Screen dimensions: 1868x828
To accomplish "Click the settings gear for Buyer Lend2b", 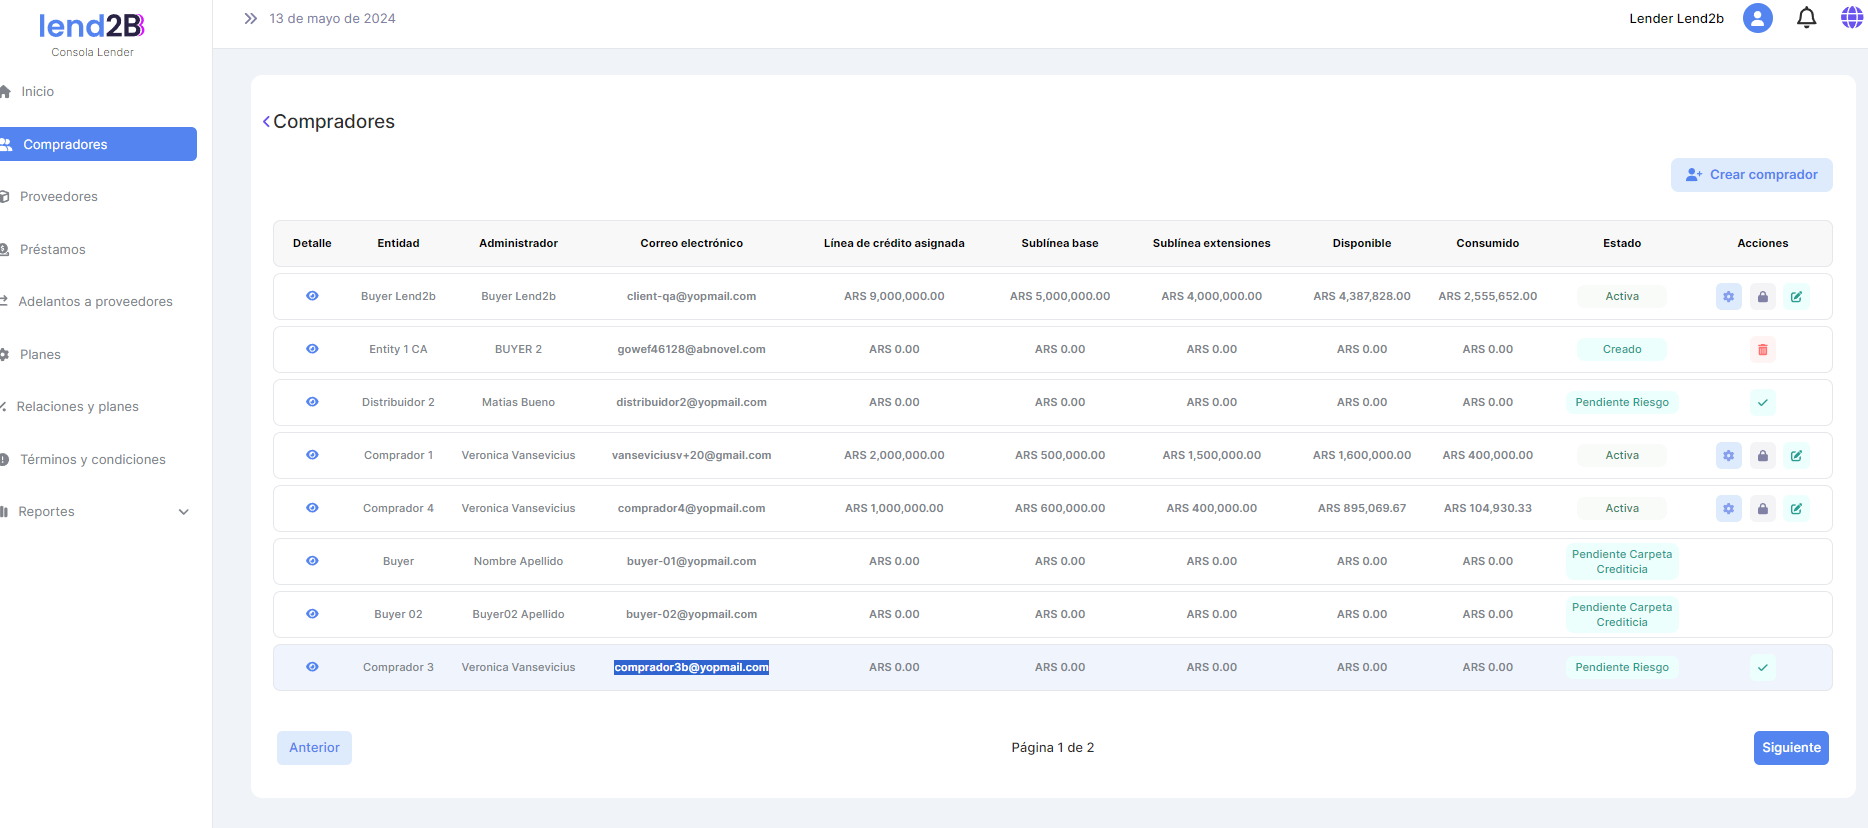I will click(1728, 297).
